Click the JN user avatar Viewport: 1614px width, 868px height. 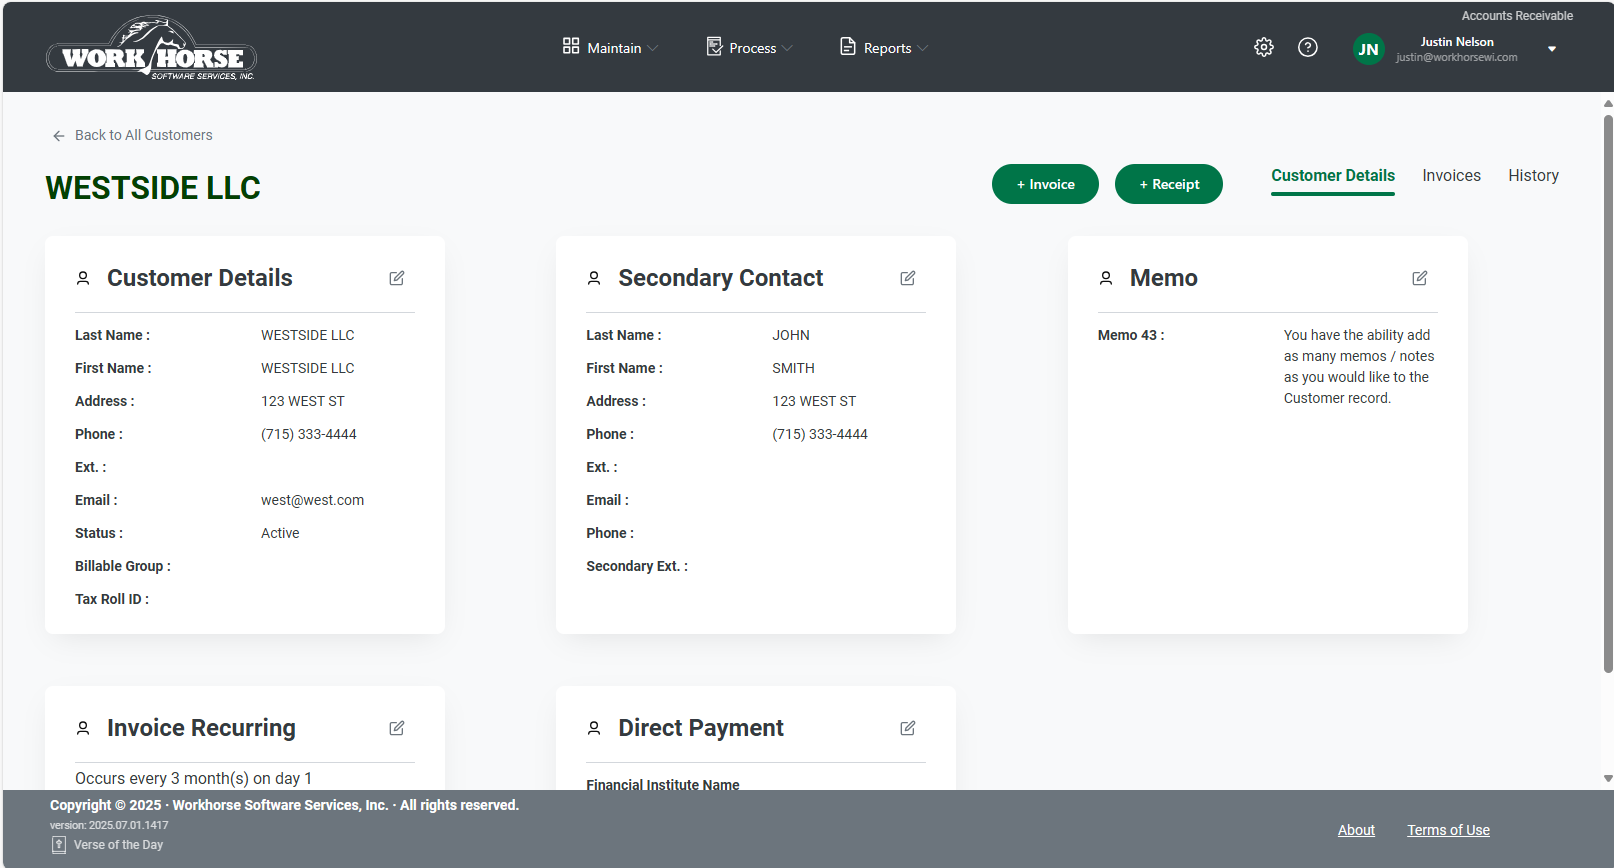[x=1368, y=49]
